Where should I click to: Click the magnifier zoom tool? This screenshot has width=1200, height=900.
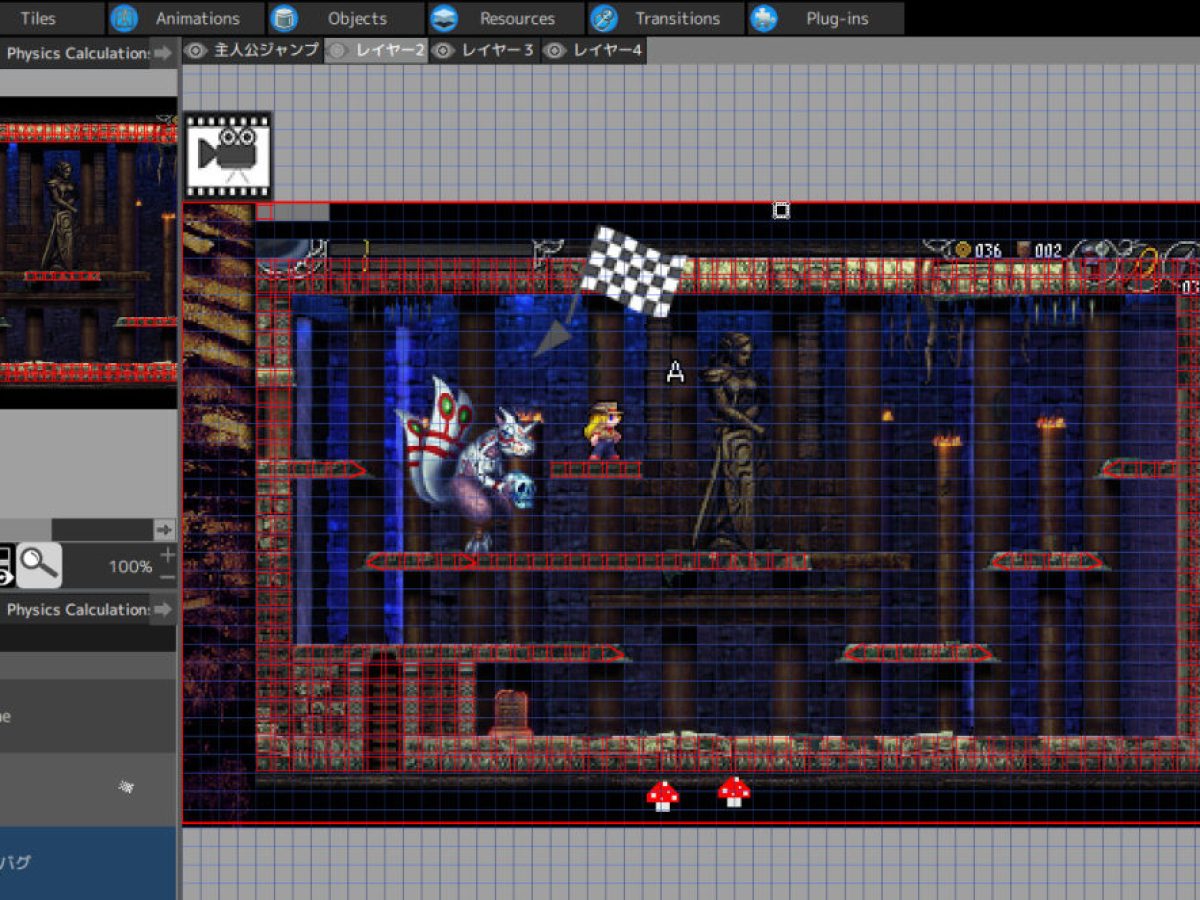coord(39,565)
